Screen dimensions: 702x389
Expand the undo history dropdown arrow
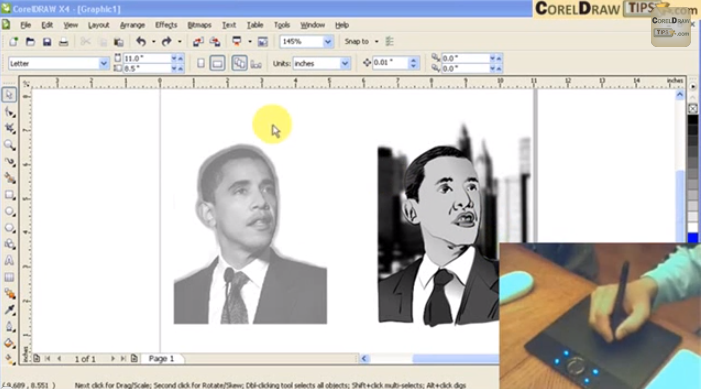pyautogui.click(x=154, y=42)
